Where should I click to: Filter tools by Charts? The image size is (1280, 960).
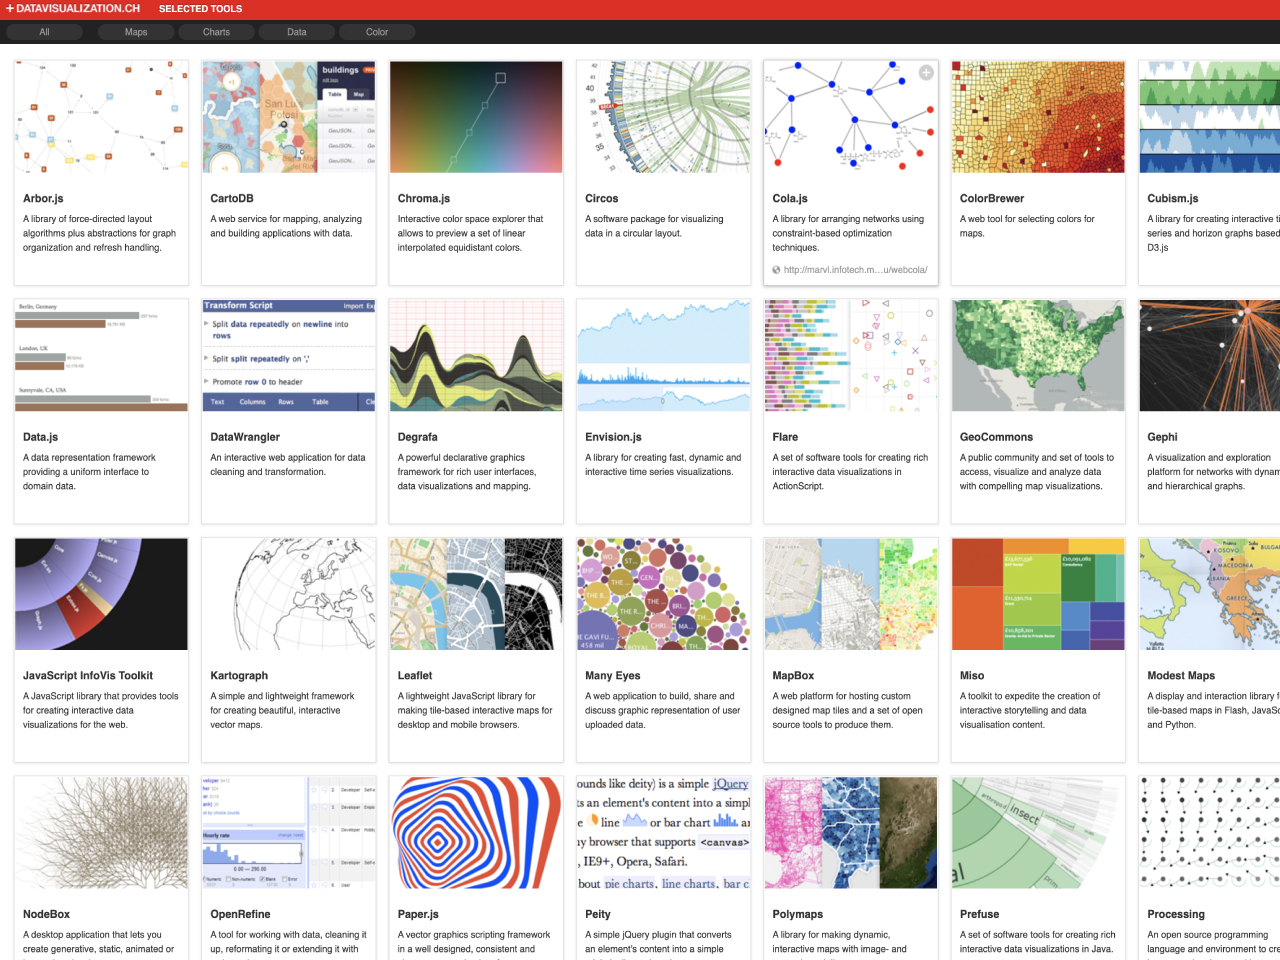216,32
